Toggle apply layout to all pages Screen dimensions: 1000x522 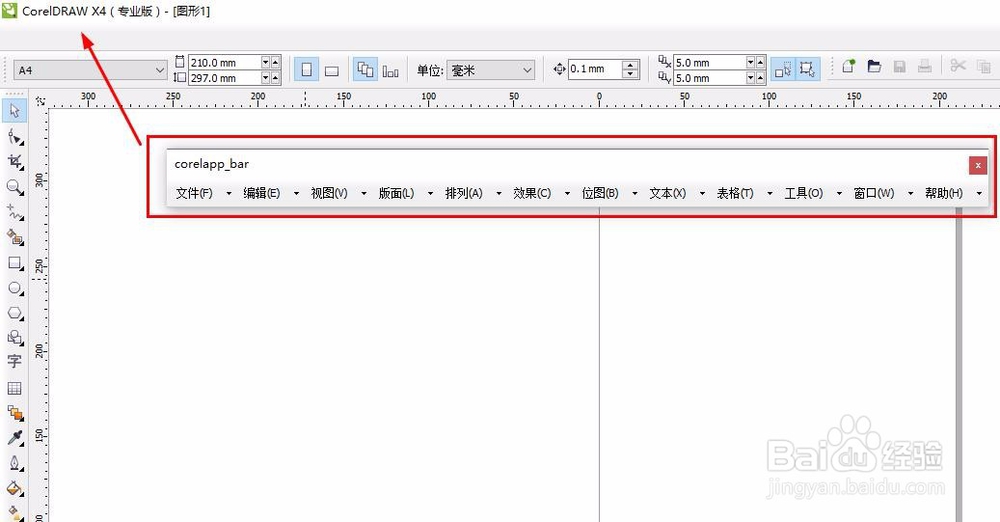click(x=365, y=69)
